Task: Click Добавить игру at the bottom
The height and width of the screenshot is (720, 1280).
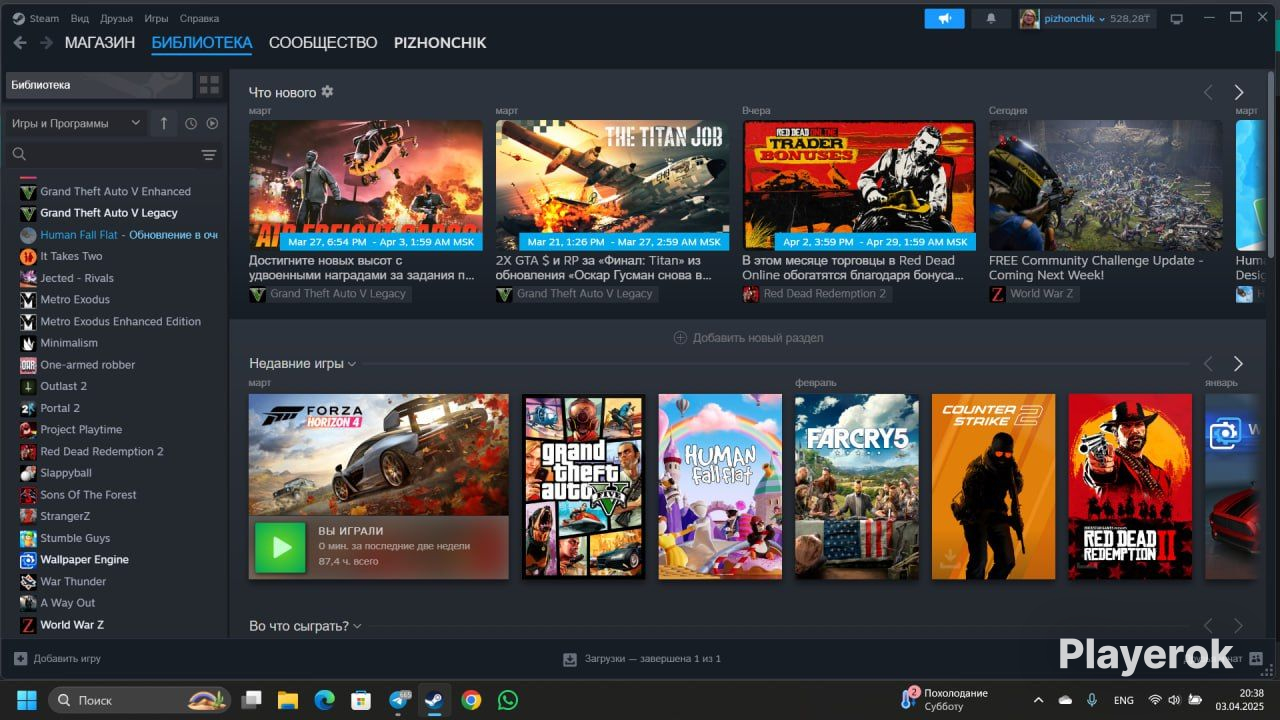Action: (57, 659)
